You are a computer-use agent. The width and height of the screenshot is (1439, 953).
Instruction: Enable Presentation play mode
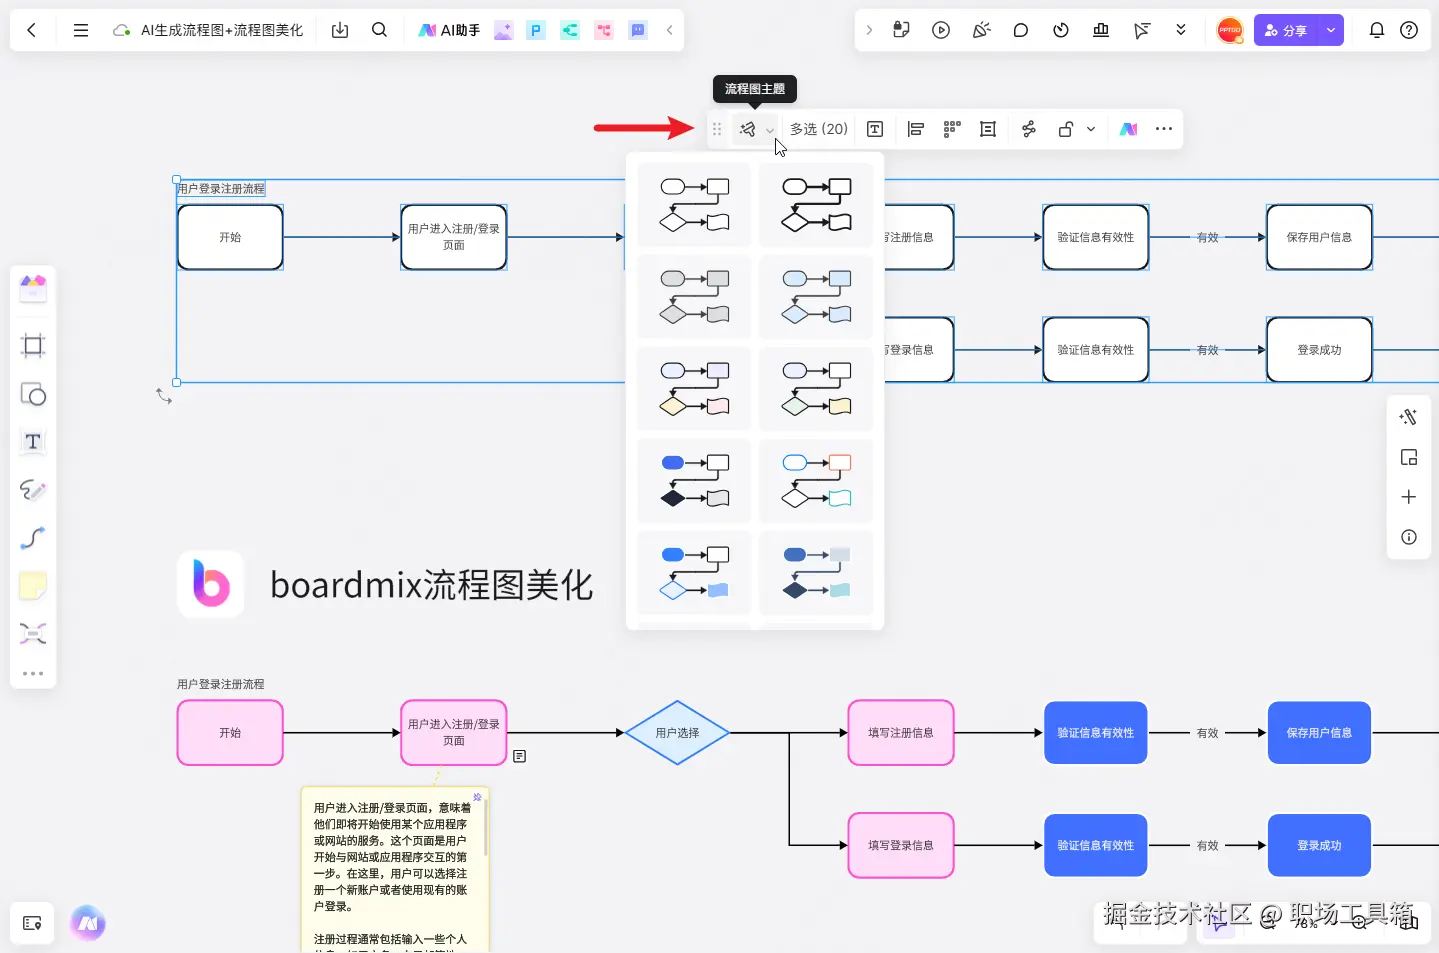coord(941,30)
